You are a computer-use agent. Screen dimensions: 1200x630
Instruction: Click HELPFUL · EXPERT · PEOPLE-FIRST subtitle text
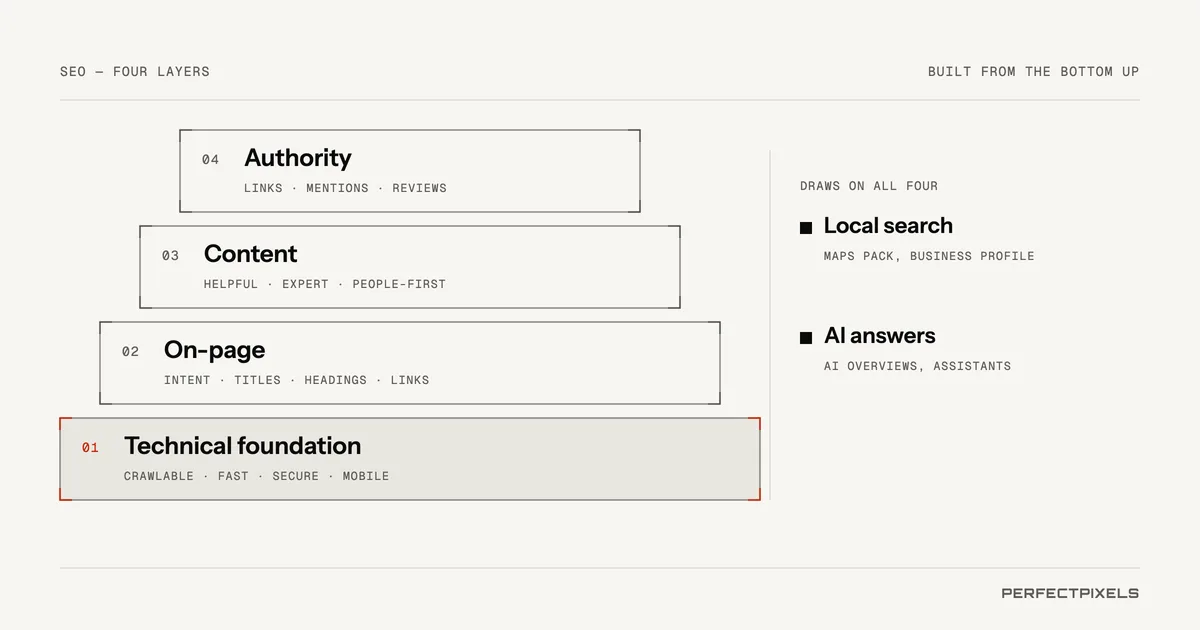[x=325, y=284]
